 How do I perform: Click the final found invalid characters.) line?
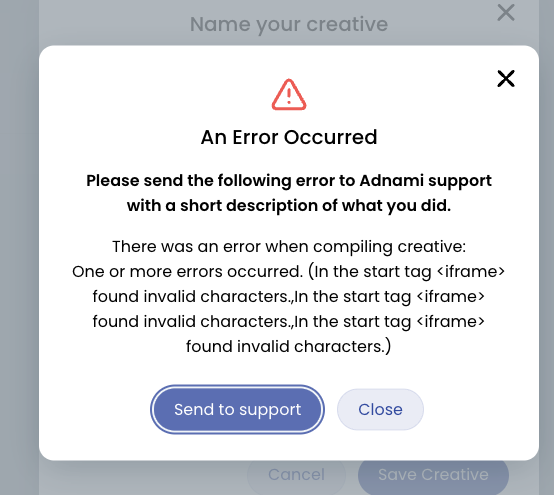[289, 347]
